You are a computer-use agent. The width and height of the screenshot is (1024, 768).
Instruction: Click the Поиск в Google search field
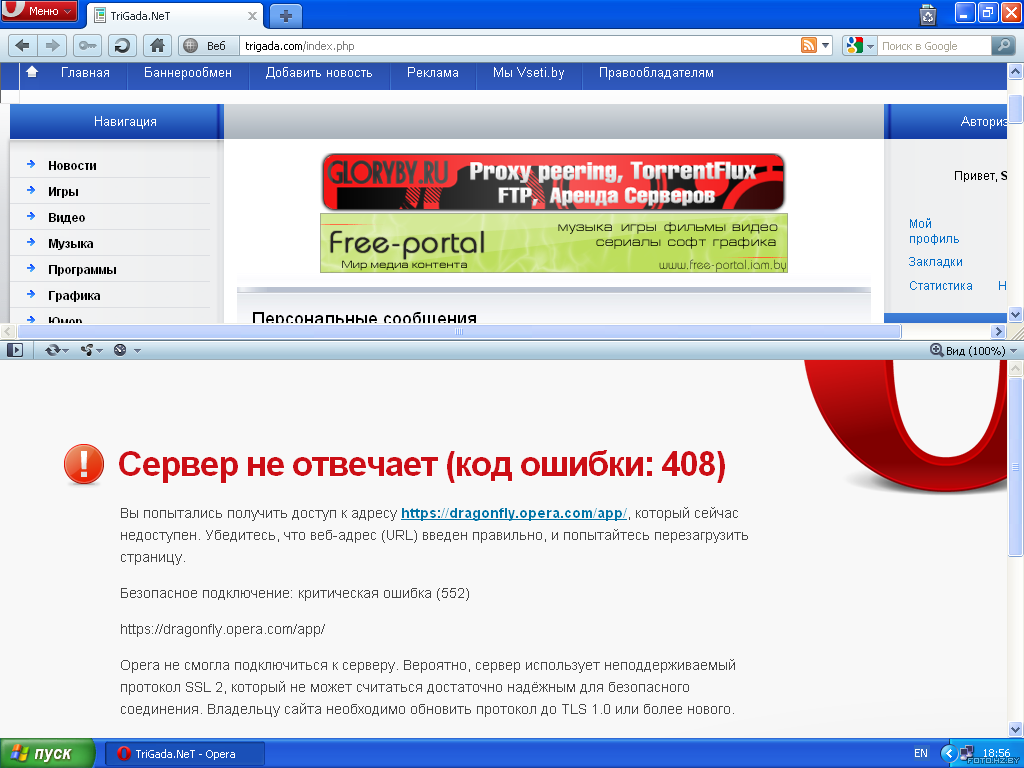pos(934,46)
